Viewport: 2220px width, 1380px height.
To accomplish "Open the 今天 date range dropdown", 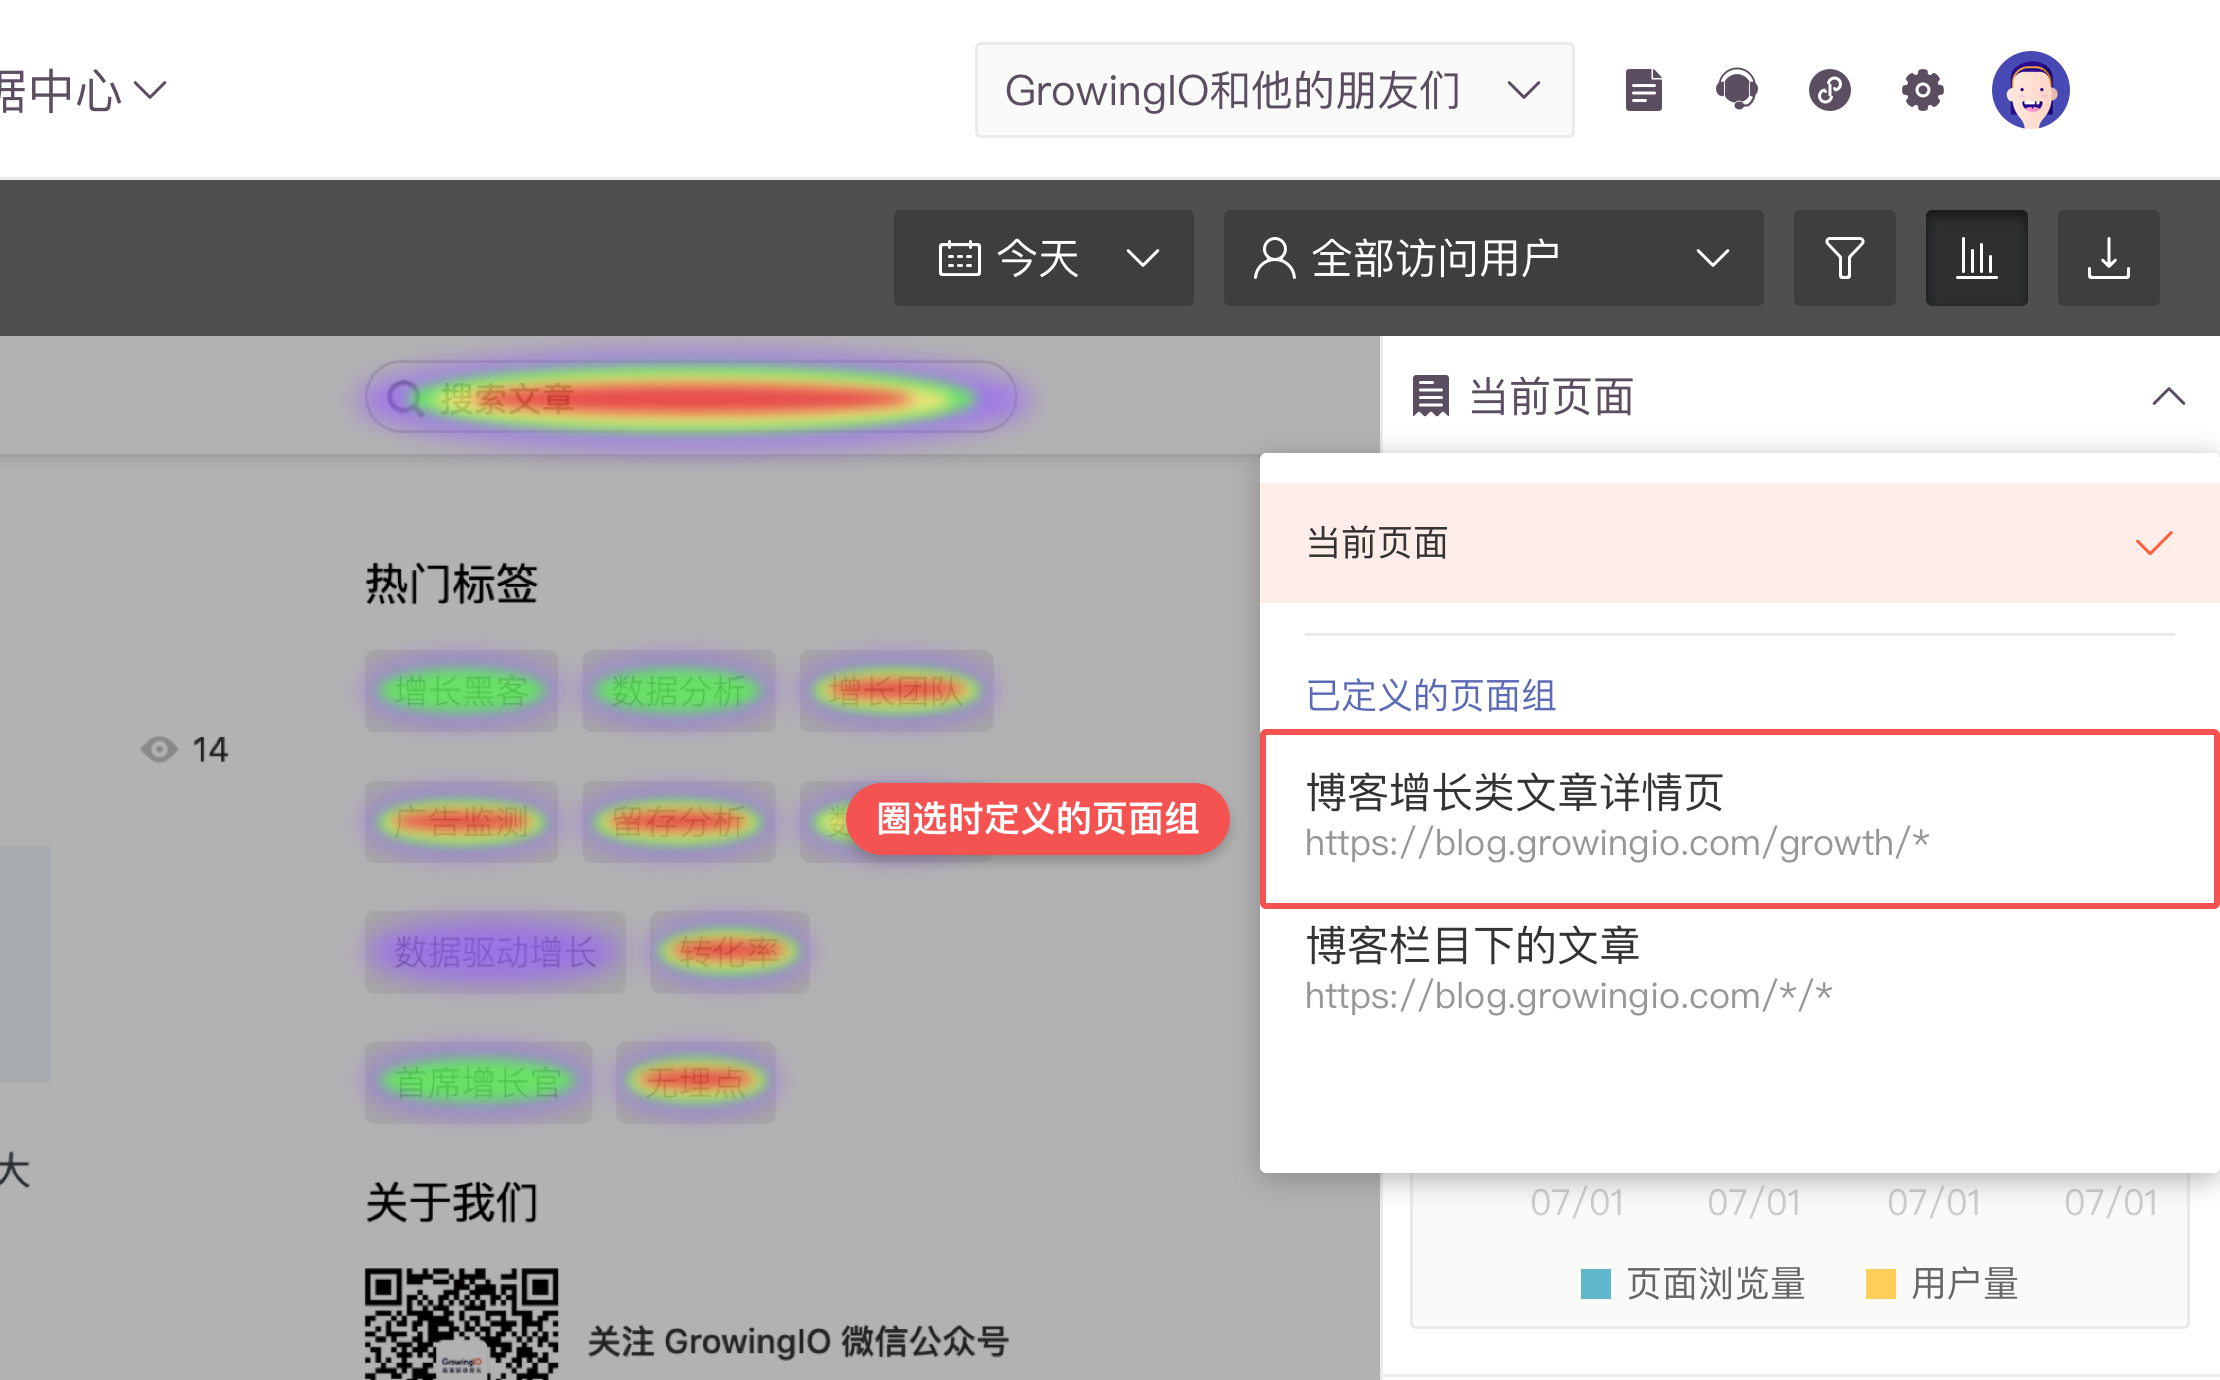I will [1043, 258].
